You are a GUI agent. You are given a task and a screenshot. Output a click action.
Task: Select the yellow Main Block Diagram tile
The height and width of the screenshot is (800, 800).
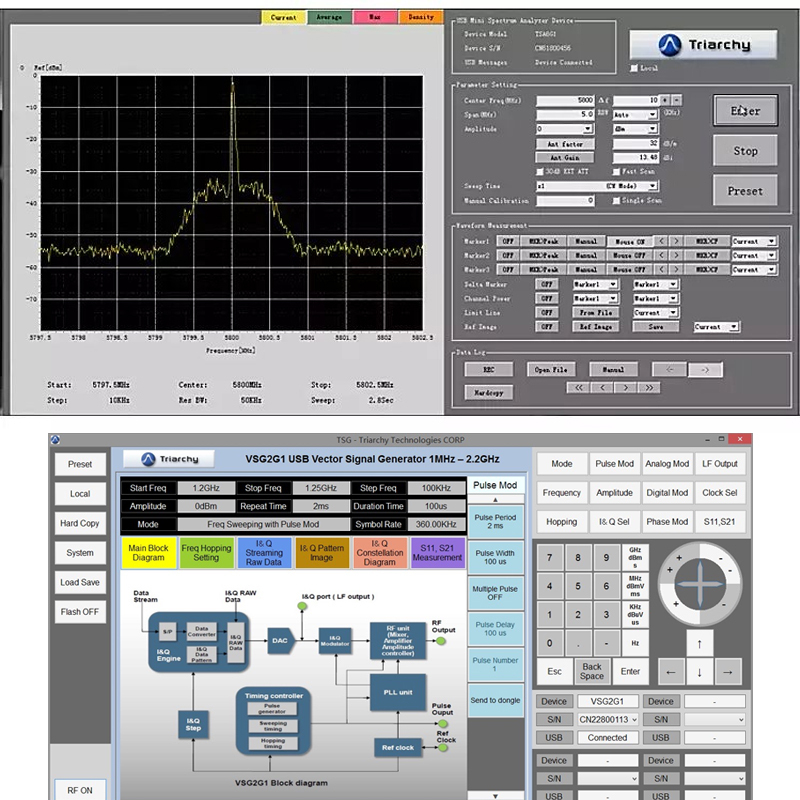pos(148,553)
